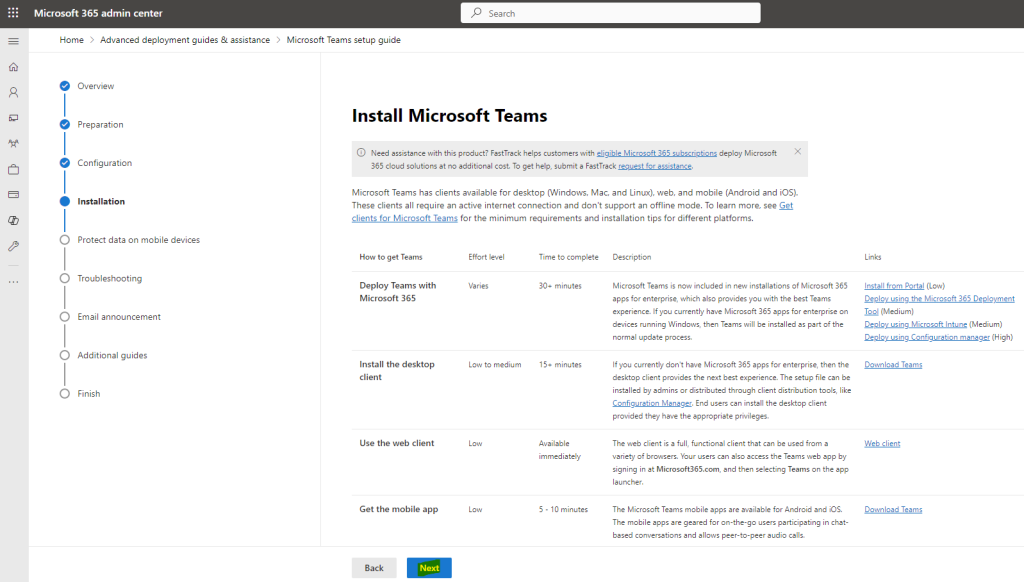Click 'How to get Teams' column header
The image size is (1024, 582).
tap(391, 257)
